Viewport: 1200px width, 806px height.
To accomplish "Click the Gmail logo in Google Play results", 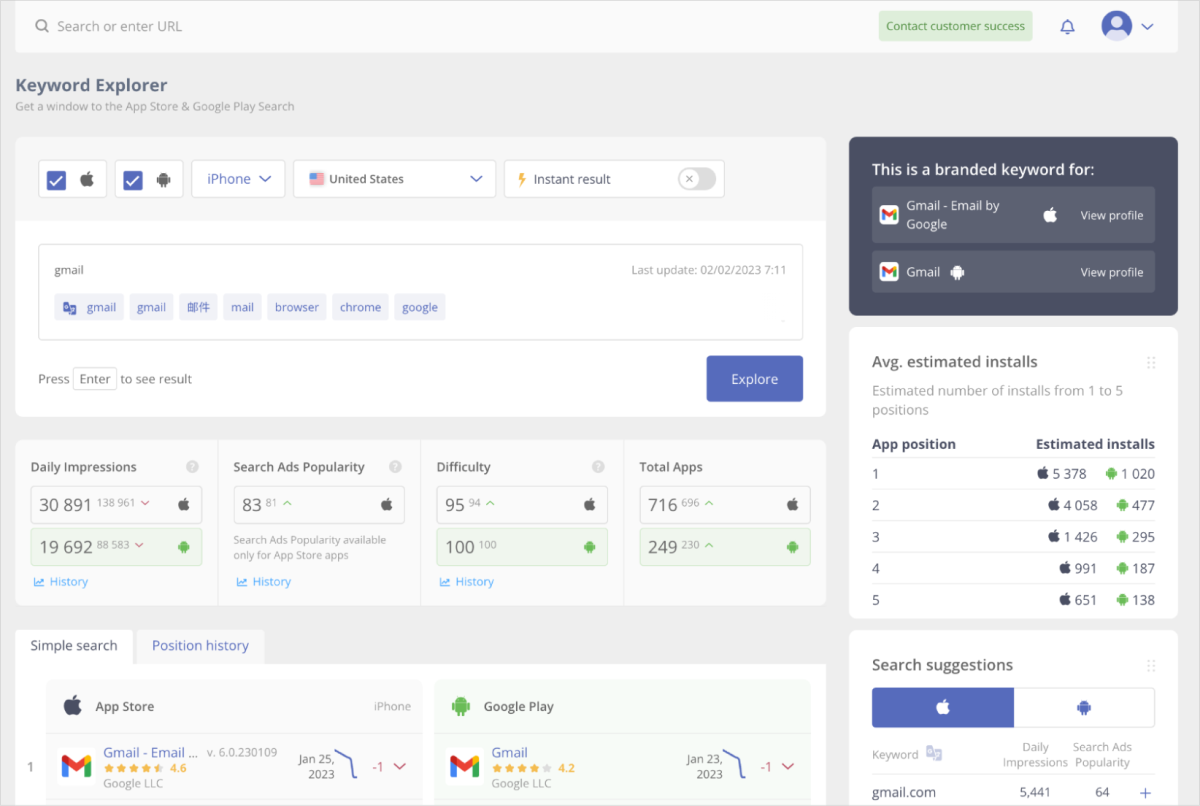I will click(464, 767).
